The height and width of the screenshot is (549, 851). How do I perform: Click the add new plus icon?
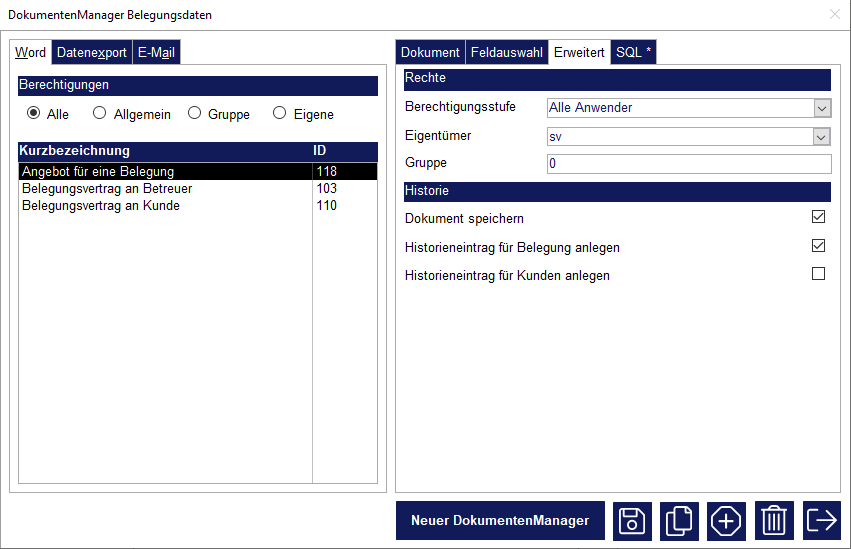[x=727, y=521]
